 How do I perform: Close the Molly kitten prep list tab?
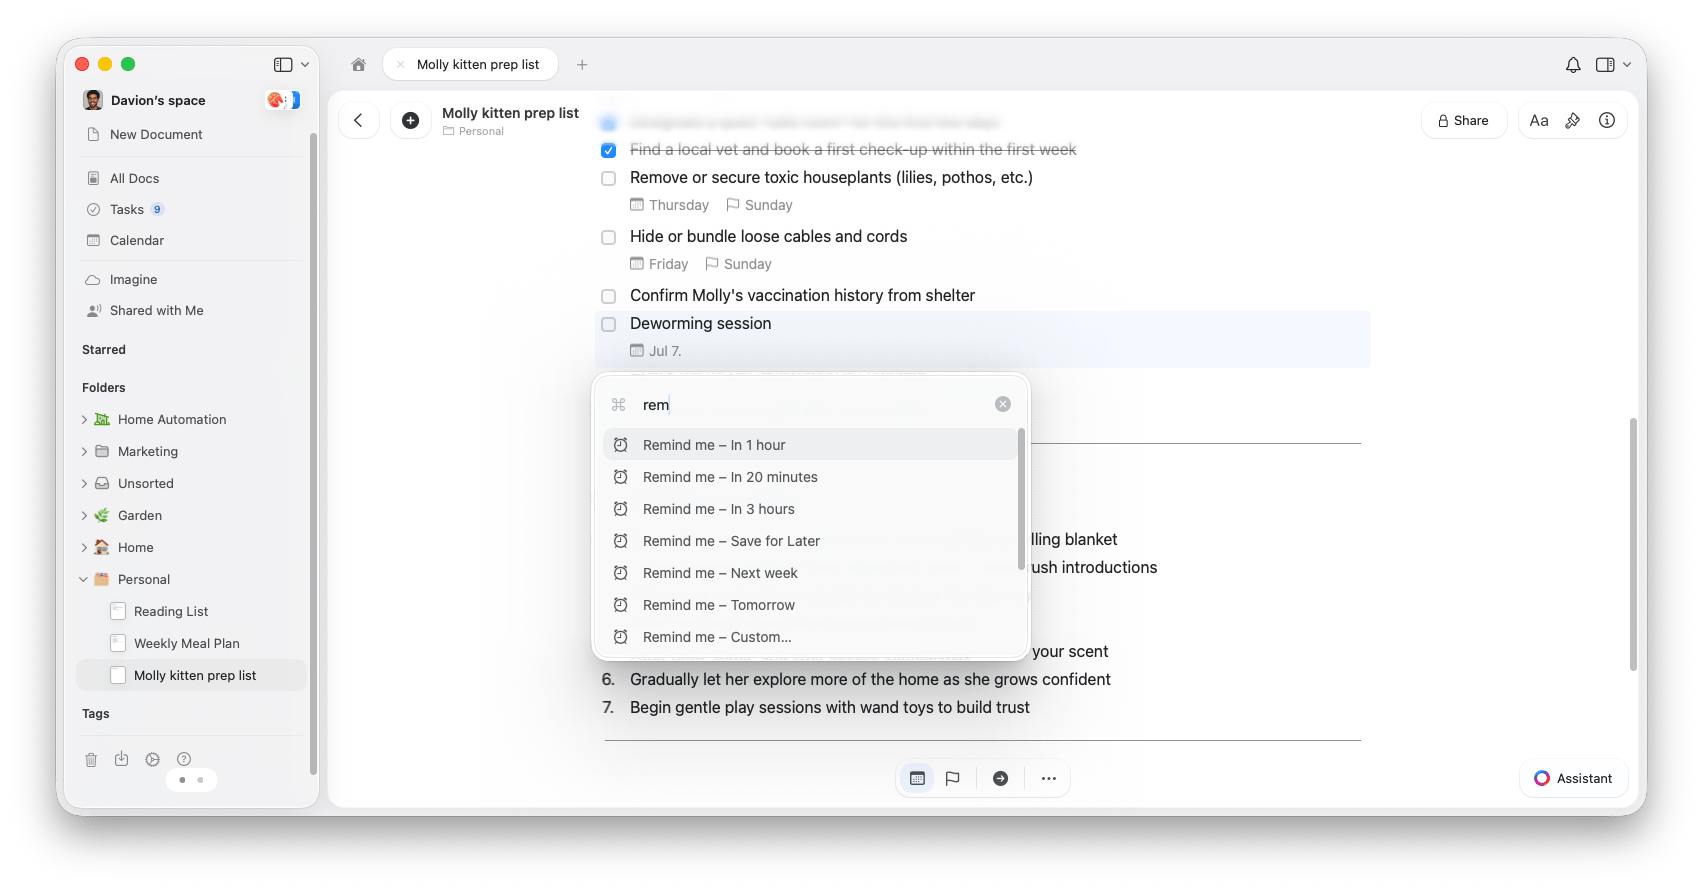pyautogui.click(x=401, y=65)
